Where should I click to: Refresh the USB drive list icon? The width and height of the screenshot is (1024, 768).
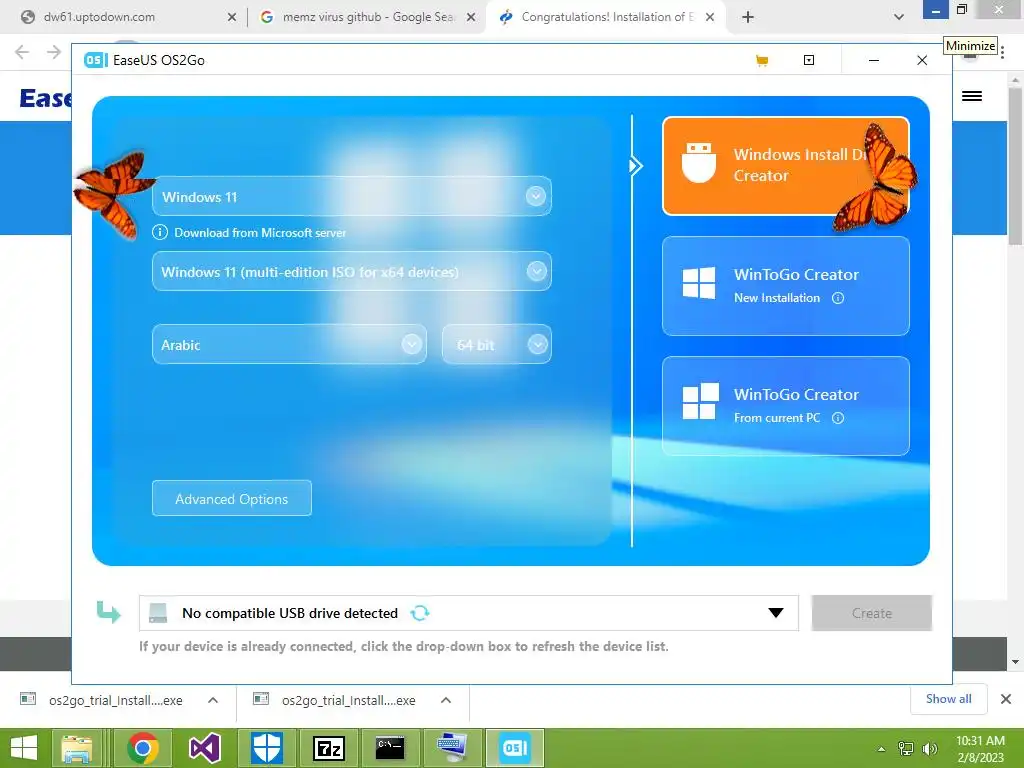[x=420, y=613]
